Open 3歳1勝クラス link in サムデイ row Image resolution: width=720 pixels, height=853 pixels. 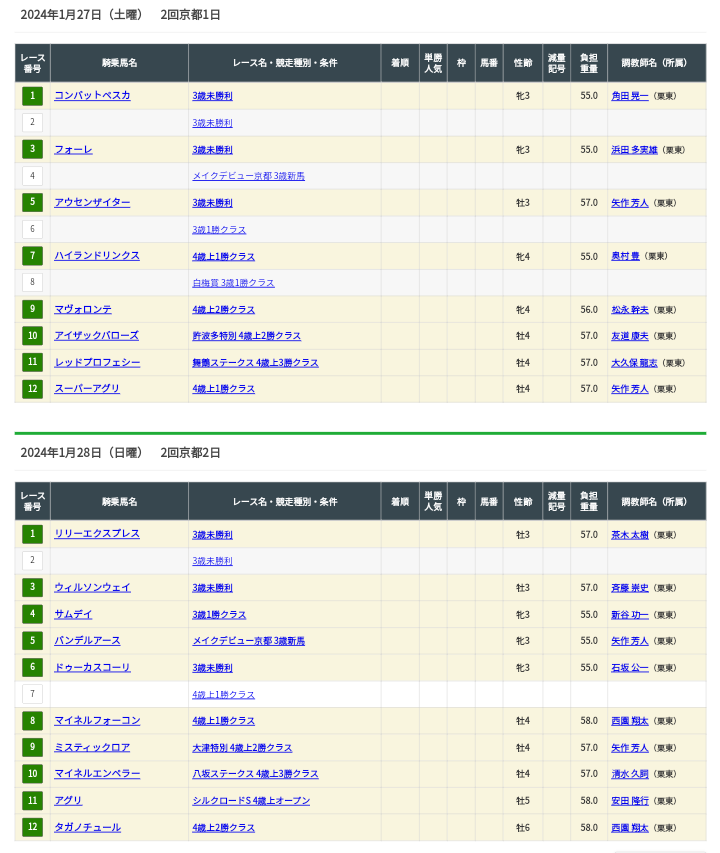219,615
